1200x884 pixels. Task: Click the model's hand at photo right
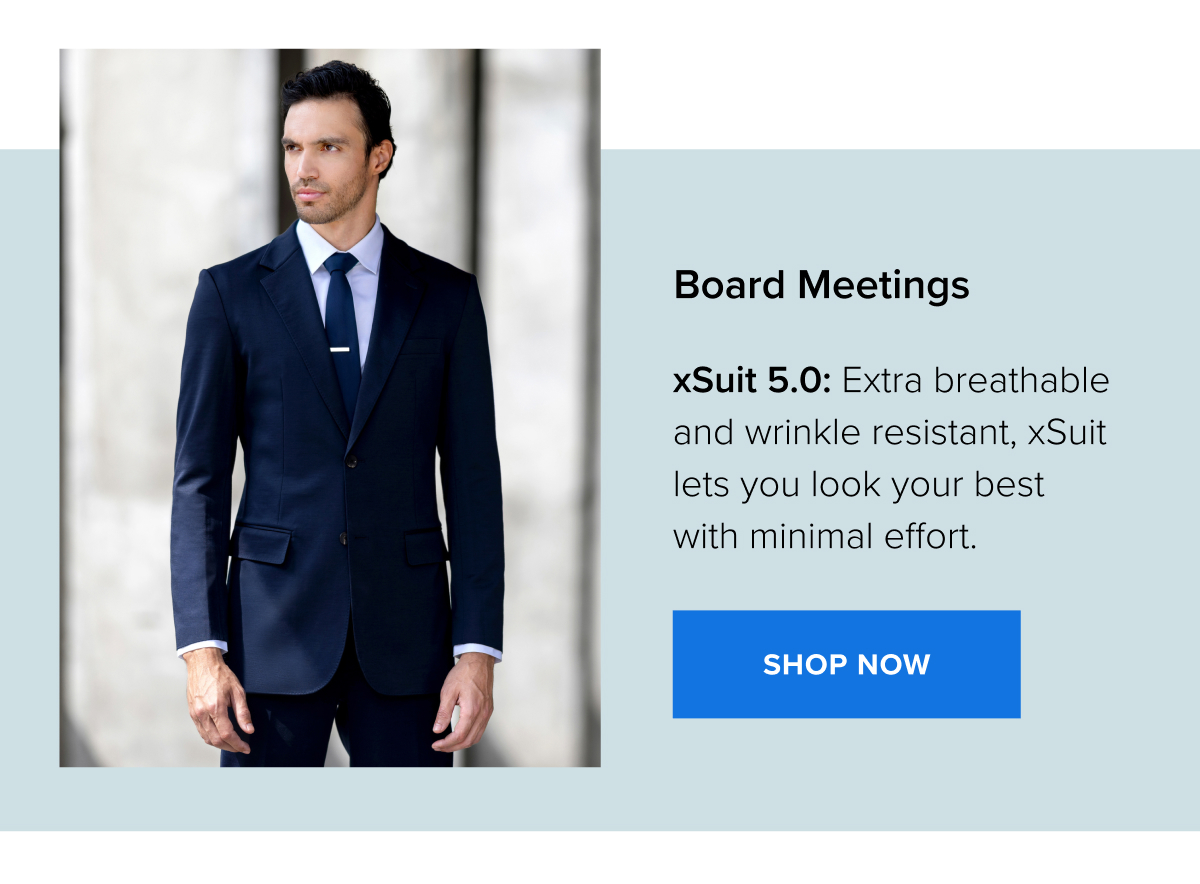(463, 703)
